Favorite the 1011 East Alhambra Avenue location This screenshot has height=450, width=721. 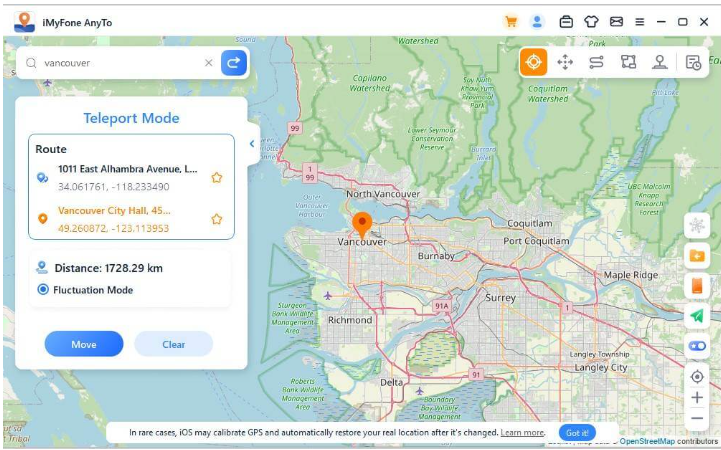pos(217,177)
